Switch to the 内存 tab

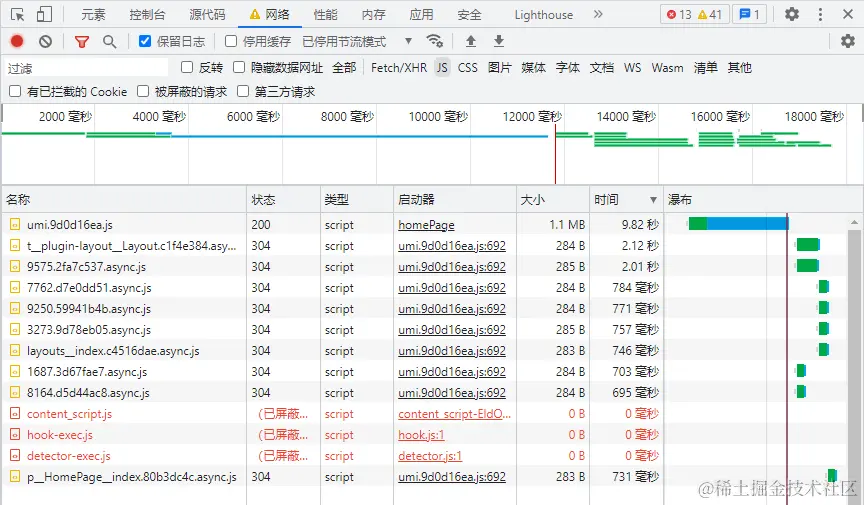coord(373,15)
